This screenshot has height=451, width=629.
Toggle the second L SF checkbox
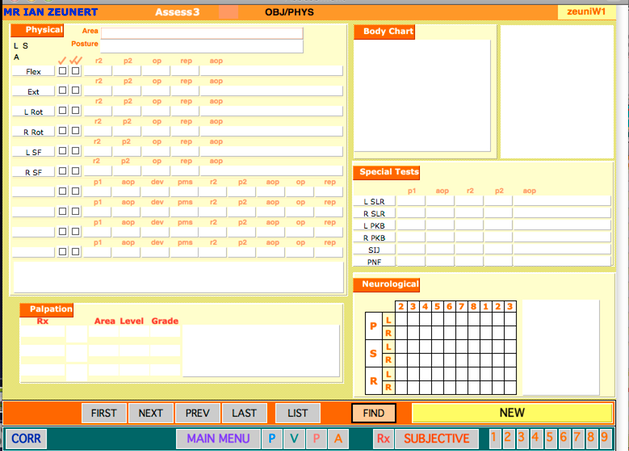pyautogui.click(x=75, y=150)
